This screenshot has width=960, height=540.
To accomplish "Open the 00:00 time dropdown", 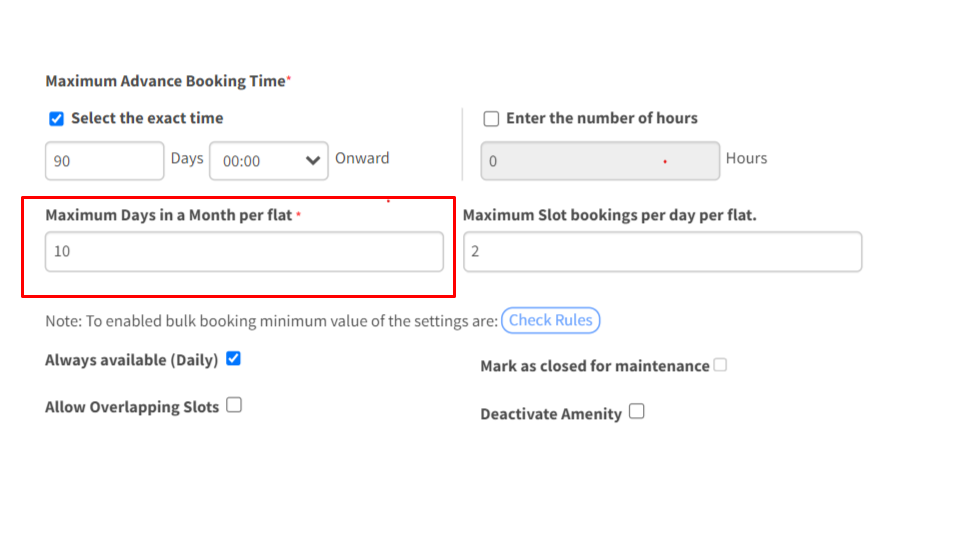I will tap(268, 161).
